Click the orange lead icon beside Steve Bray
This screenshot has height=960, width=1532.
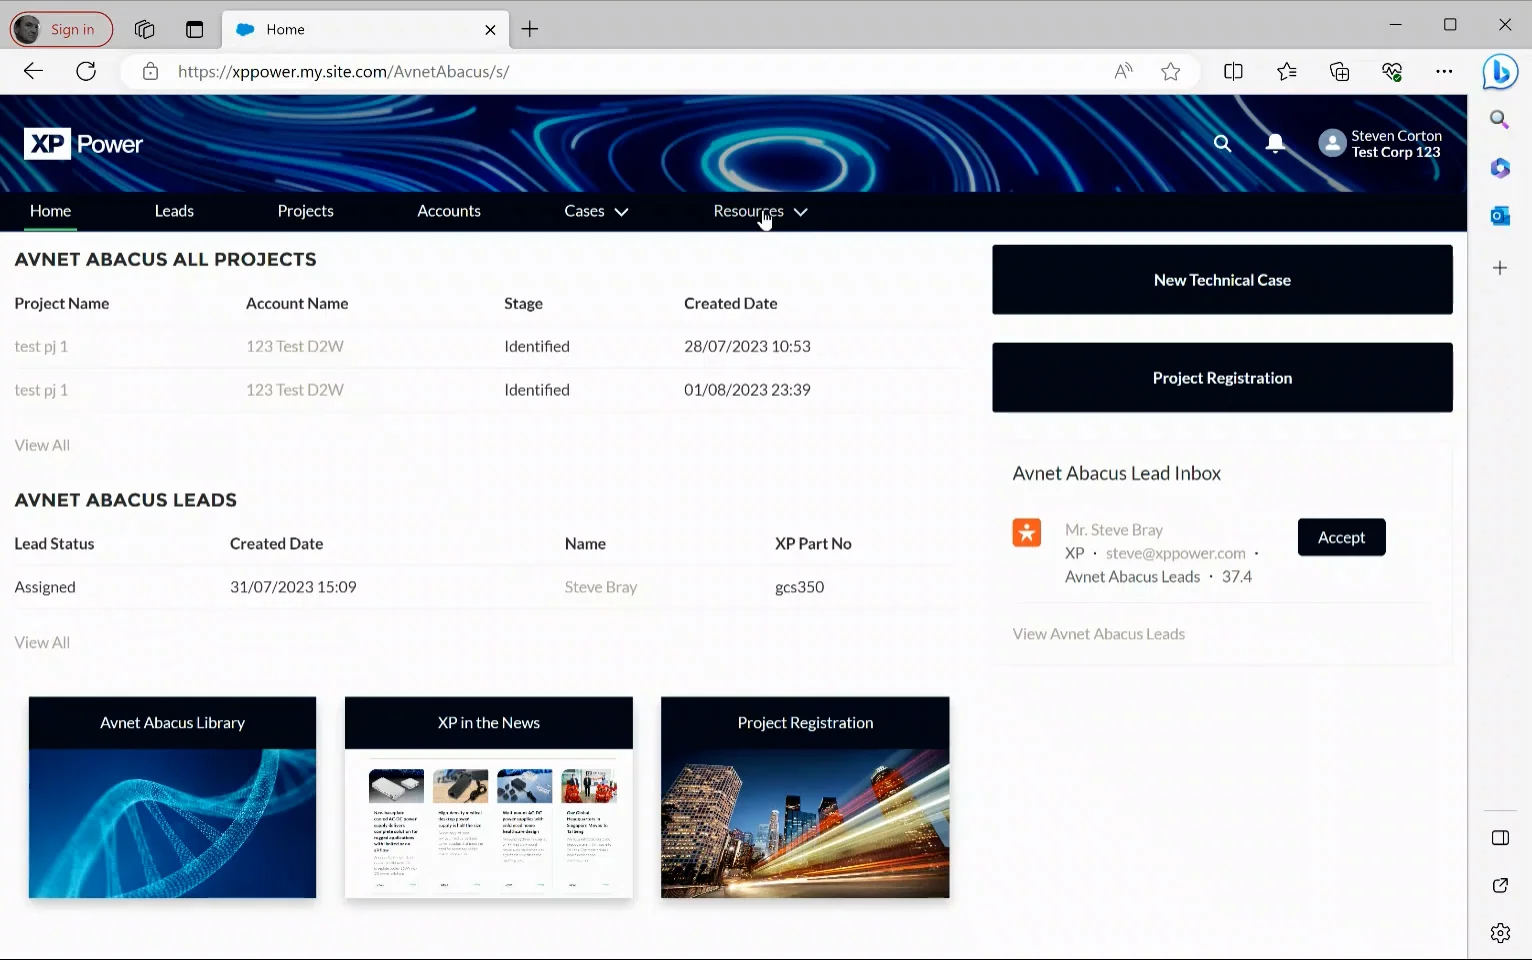pyautogui.click(x=1027, y=532)
